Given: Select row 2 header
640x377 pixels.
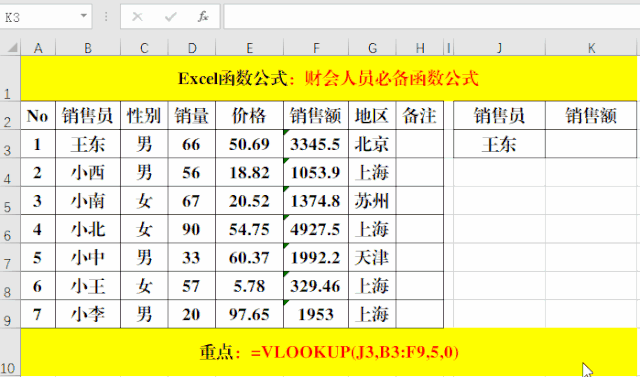Looking at the screenshot, I should pos(10,115).
